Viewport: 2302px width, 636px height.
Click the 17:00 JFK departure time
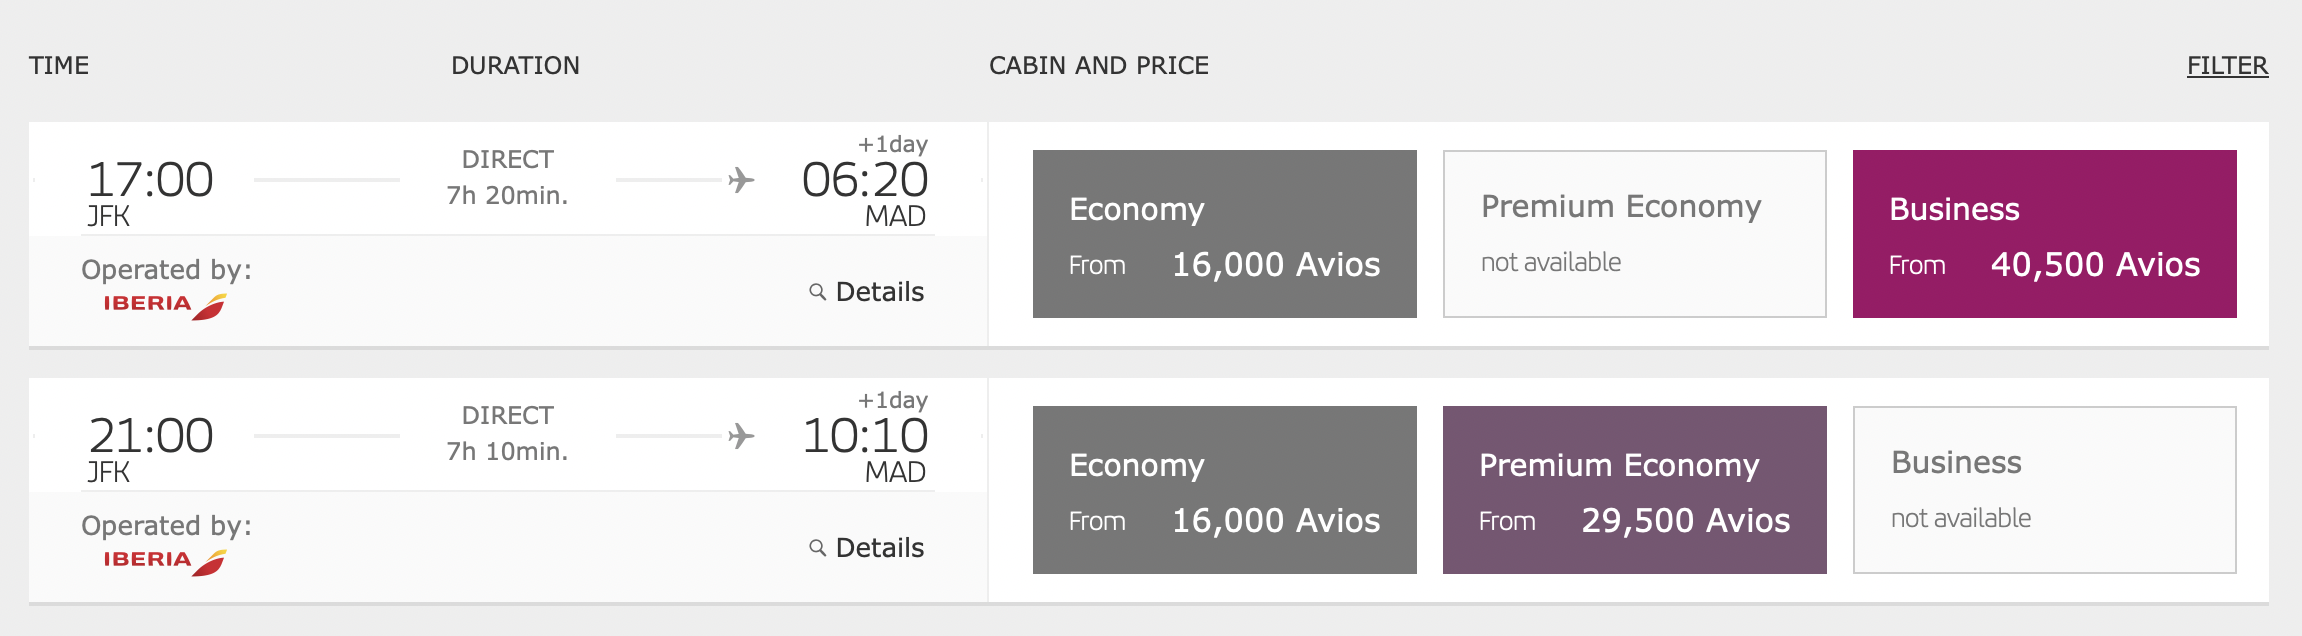point(150,180)
